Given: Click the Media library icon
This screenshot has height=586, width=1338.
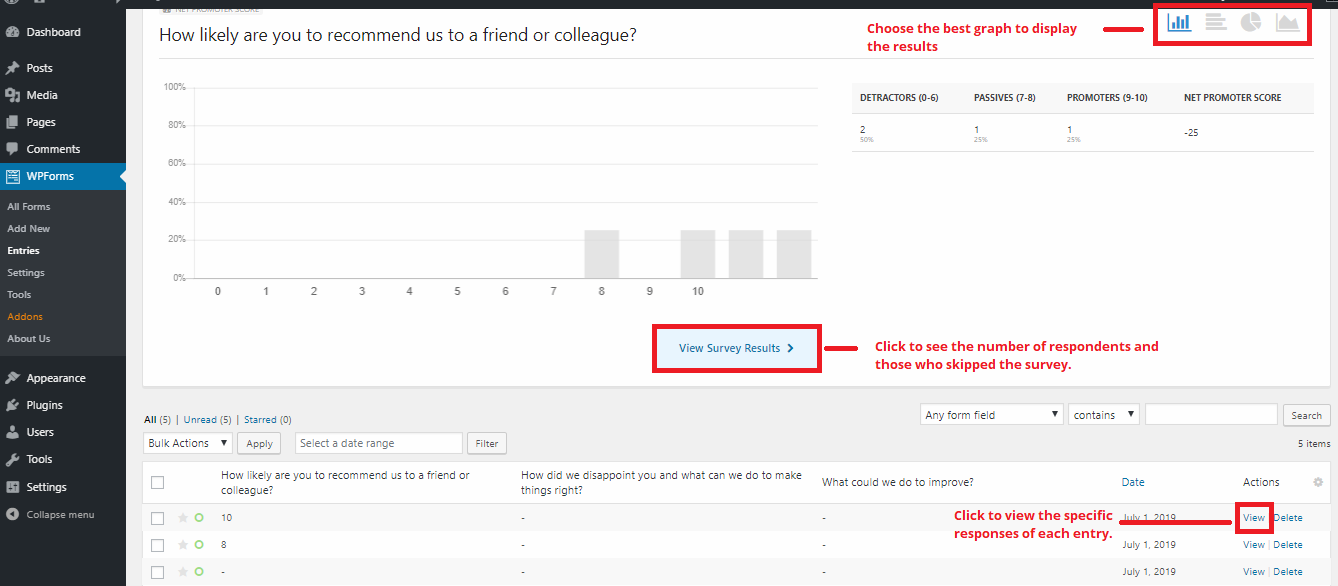Looking at the screenshot, I should pyautogui.click(x=12, y=95).
